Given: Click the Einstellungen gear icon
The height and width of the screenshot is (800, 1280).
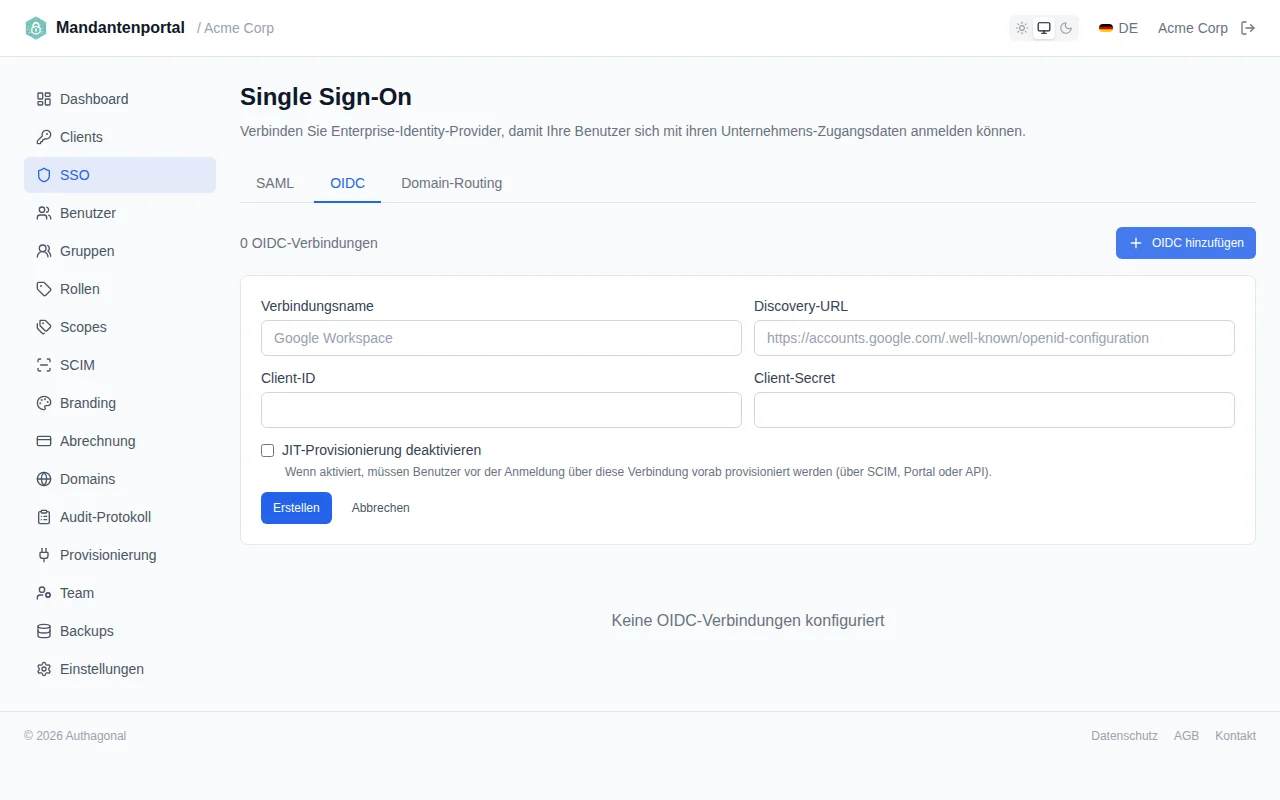Looking at the screenshot, I should (44, 669).
